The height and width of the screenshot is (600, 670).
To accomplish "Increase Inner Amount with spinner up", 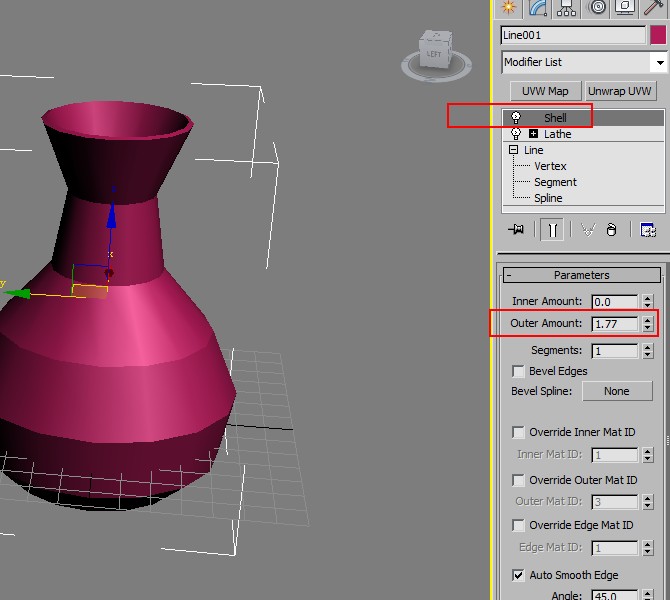I will pos(648,298).
